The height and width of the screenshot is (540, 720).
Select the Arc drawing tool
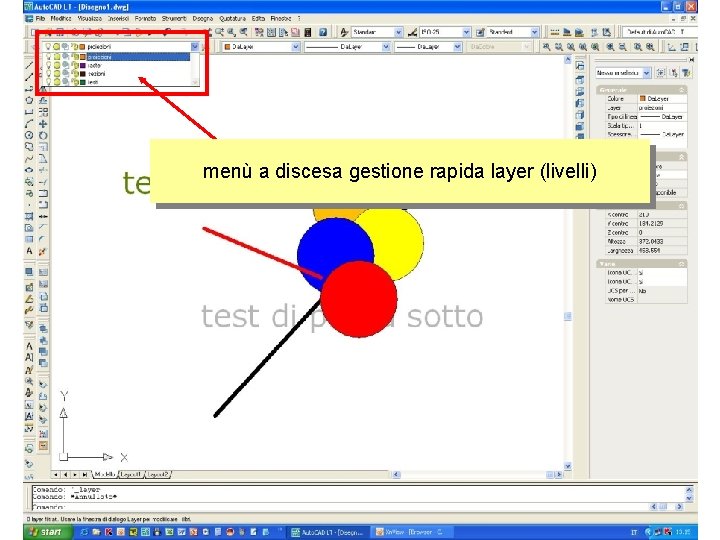pyautogui.click(x=29, y=123)
